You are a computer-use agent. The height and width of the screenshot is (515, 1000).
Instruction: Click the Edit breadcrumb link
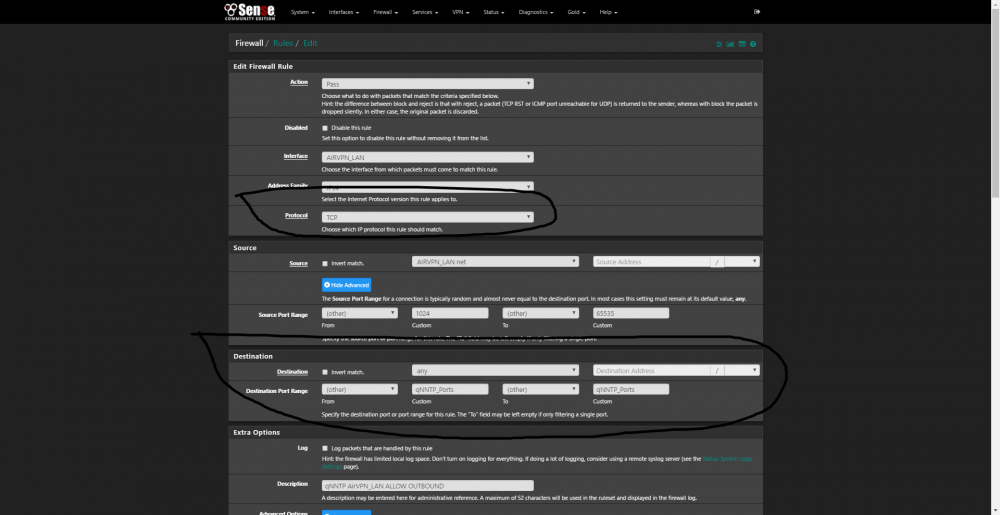coord(310,43)
